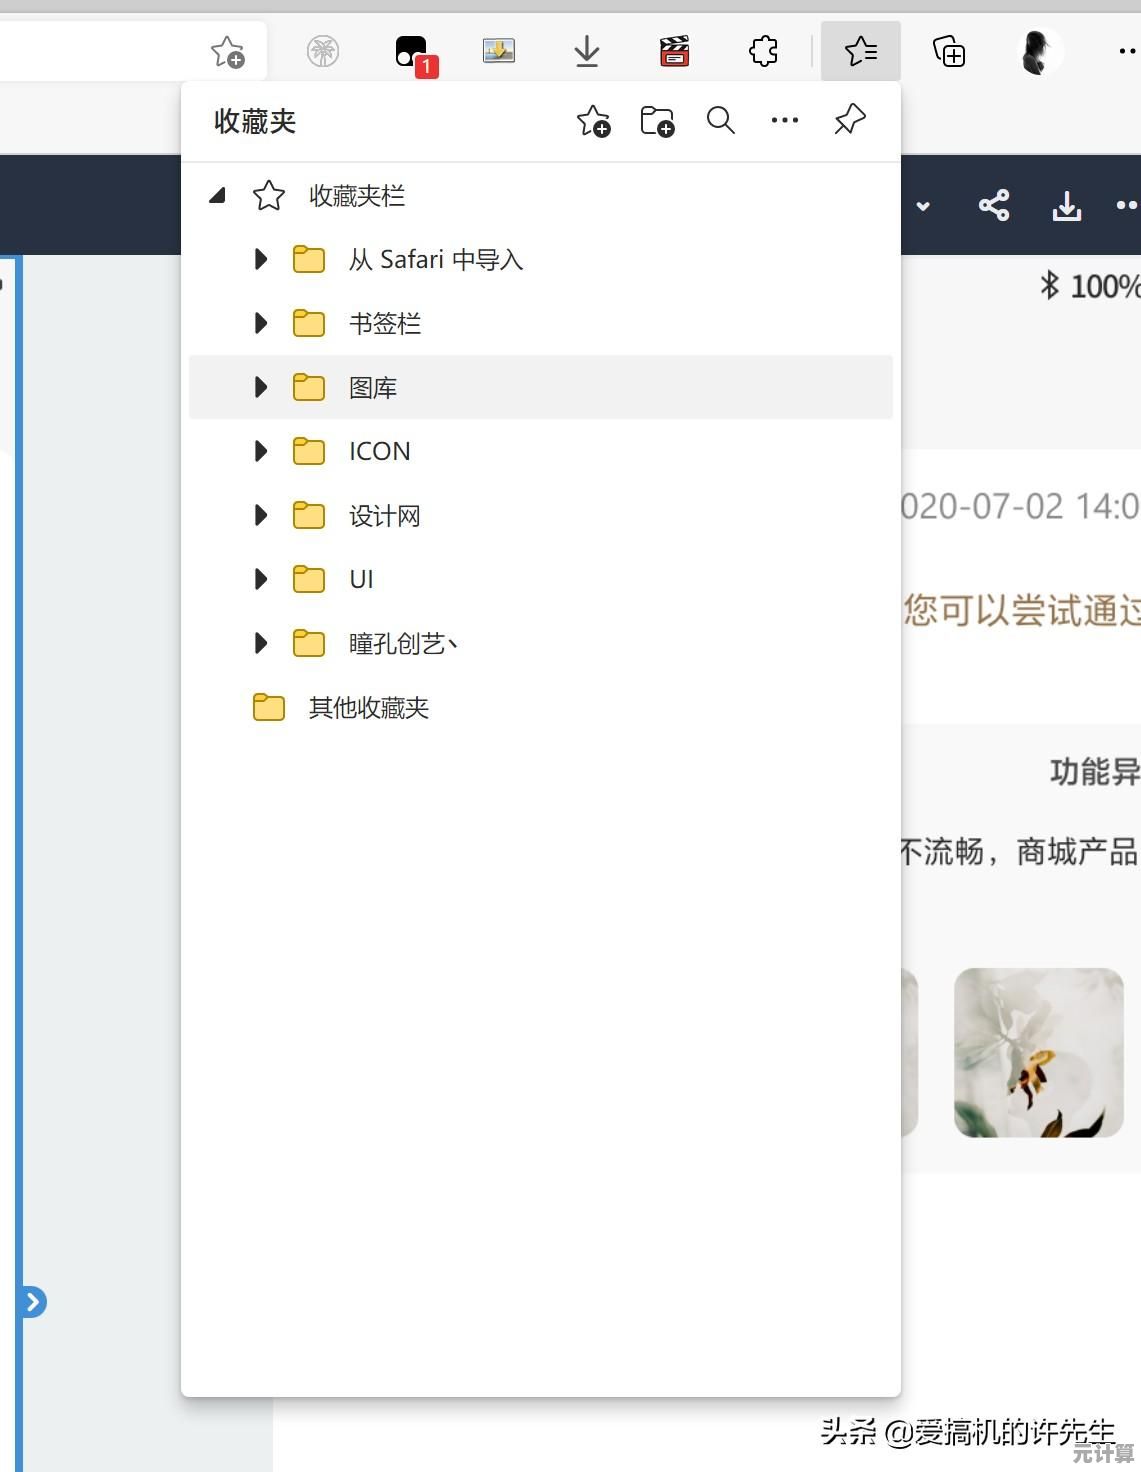Image resolution: width=1141 pixels, height=1472 pixels.
Task: Open the white flower thumbnail image
Action: (x=1038, y=1052)
